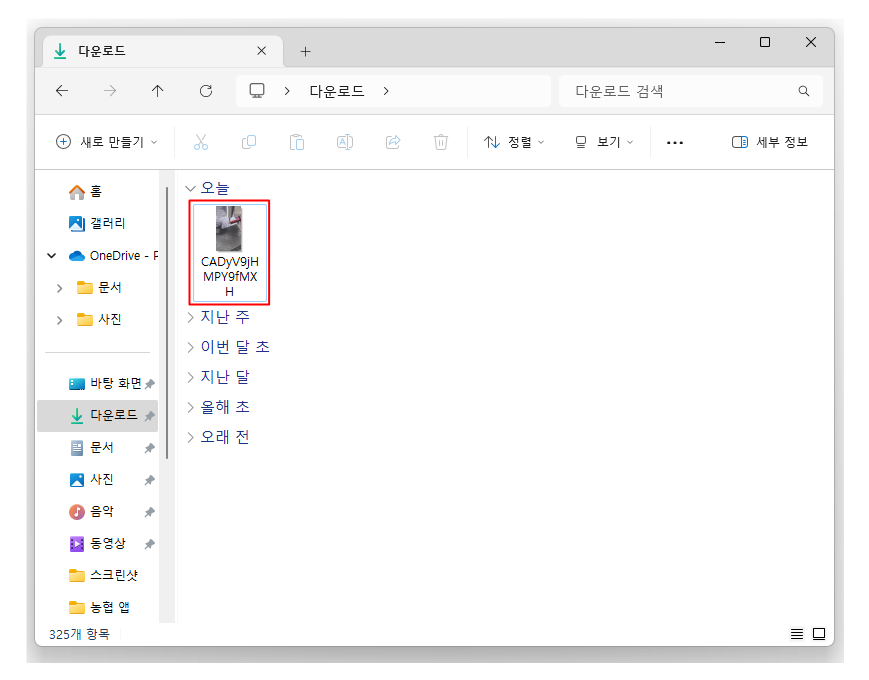Click the Share icon on the toolbar
The image size is (869, 680).
pyautogui.click(x=392, y=142)
